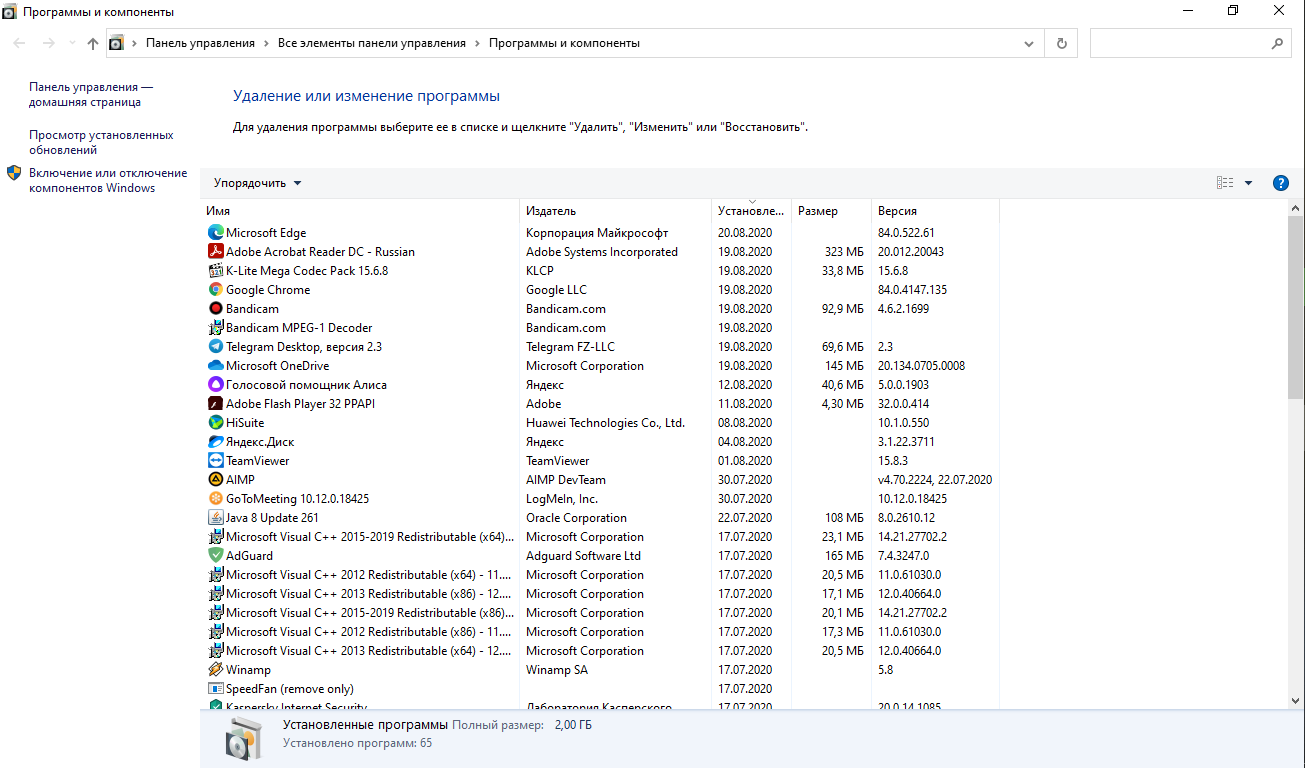Click the Google Chrome icon in list
1305x768 pixels.
tap(215, 290)
